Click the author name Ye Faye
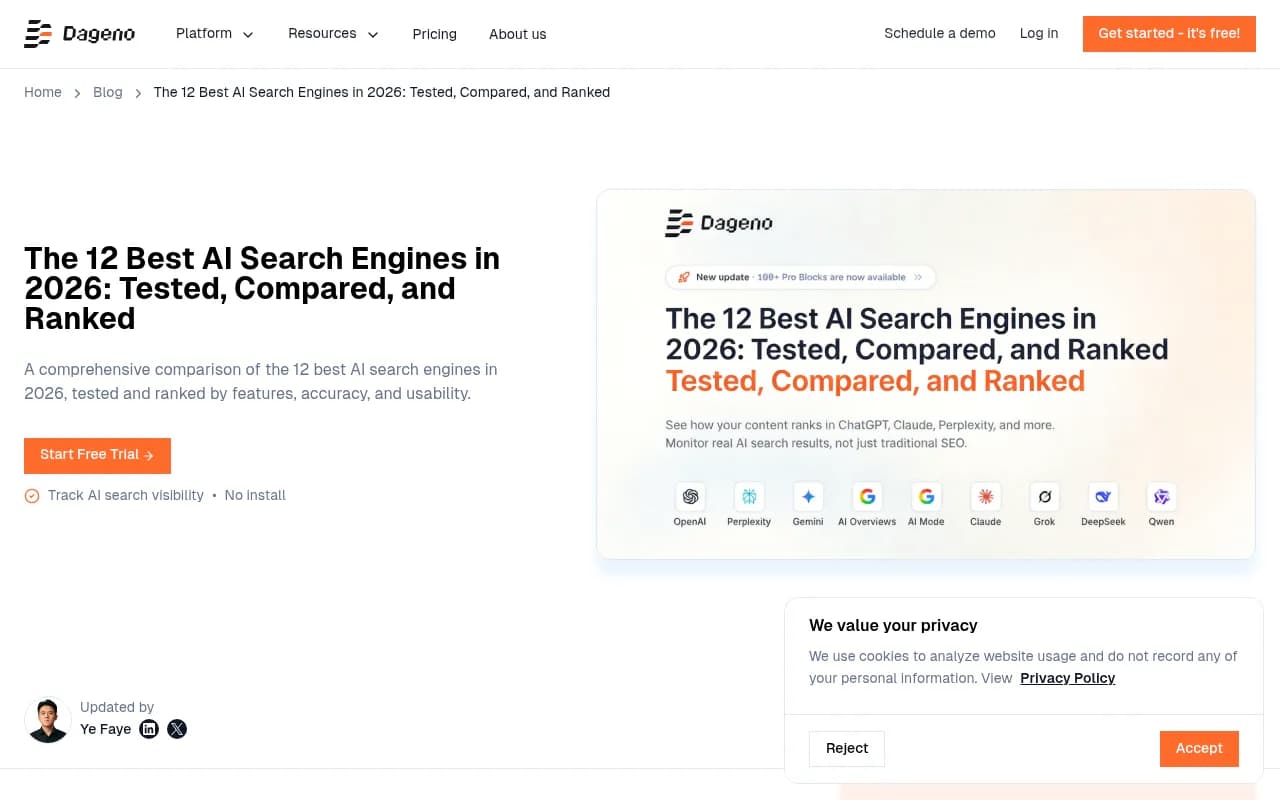Image resolution: width=1280 pixels, height=800 pixels. coord(105,729)
